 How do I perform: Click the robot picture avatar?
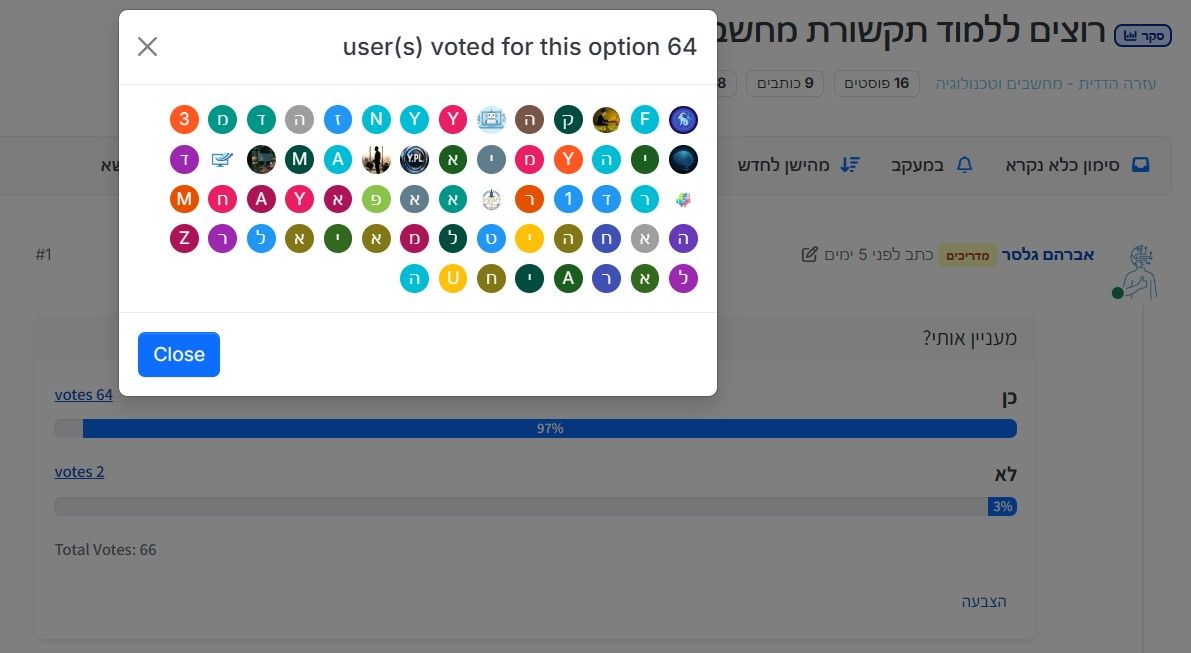(x=491, y=119)
